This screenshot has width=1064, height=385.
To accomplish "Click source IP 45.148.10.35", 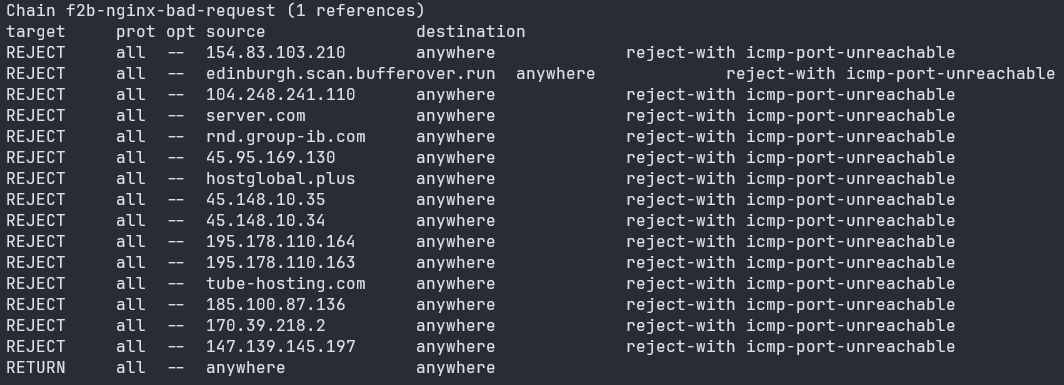I will tap(265, 200).
